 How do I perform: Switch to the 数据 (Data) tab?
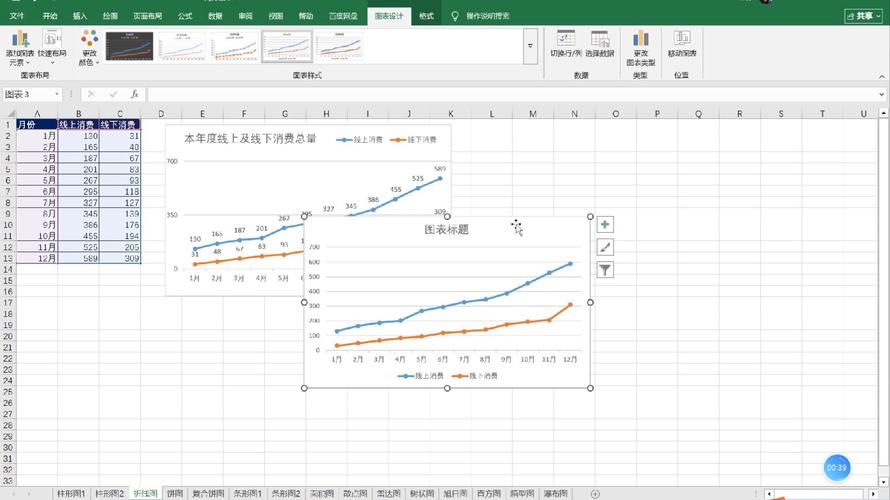215,16
